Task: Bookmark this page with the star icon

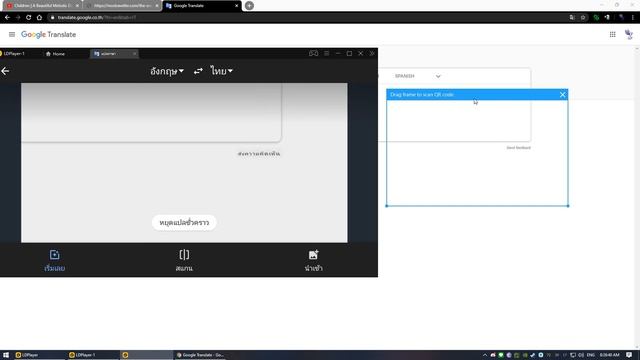Action: pyautogui.click(x=583, y=18)
